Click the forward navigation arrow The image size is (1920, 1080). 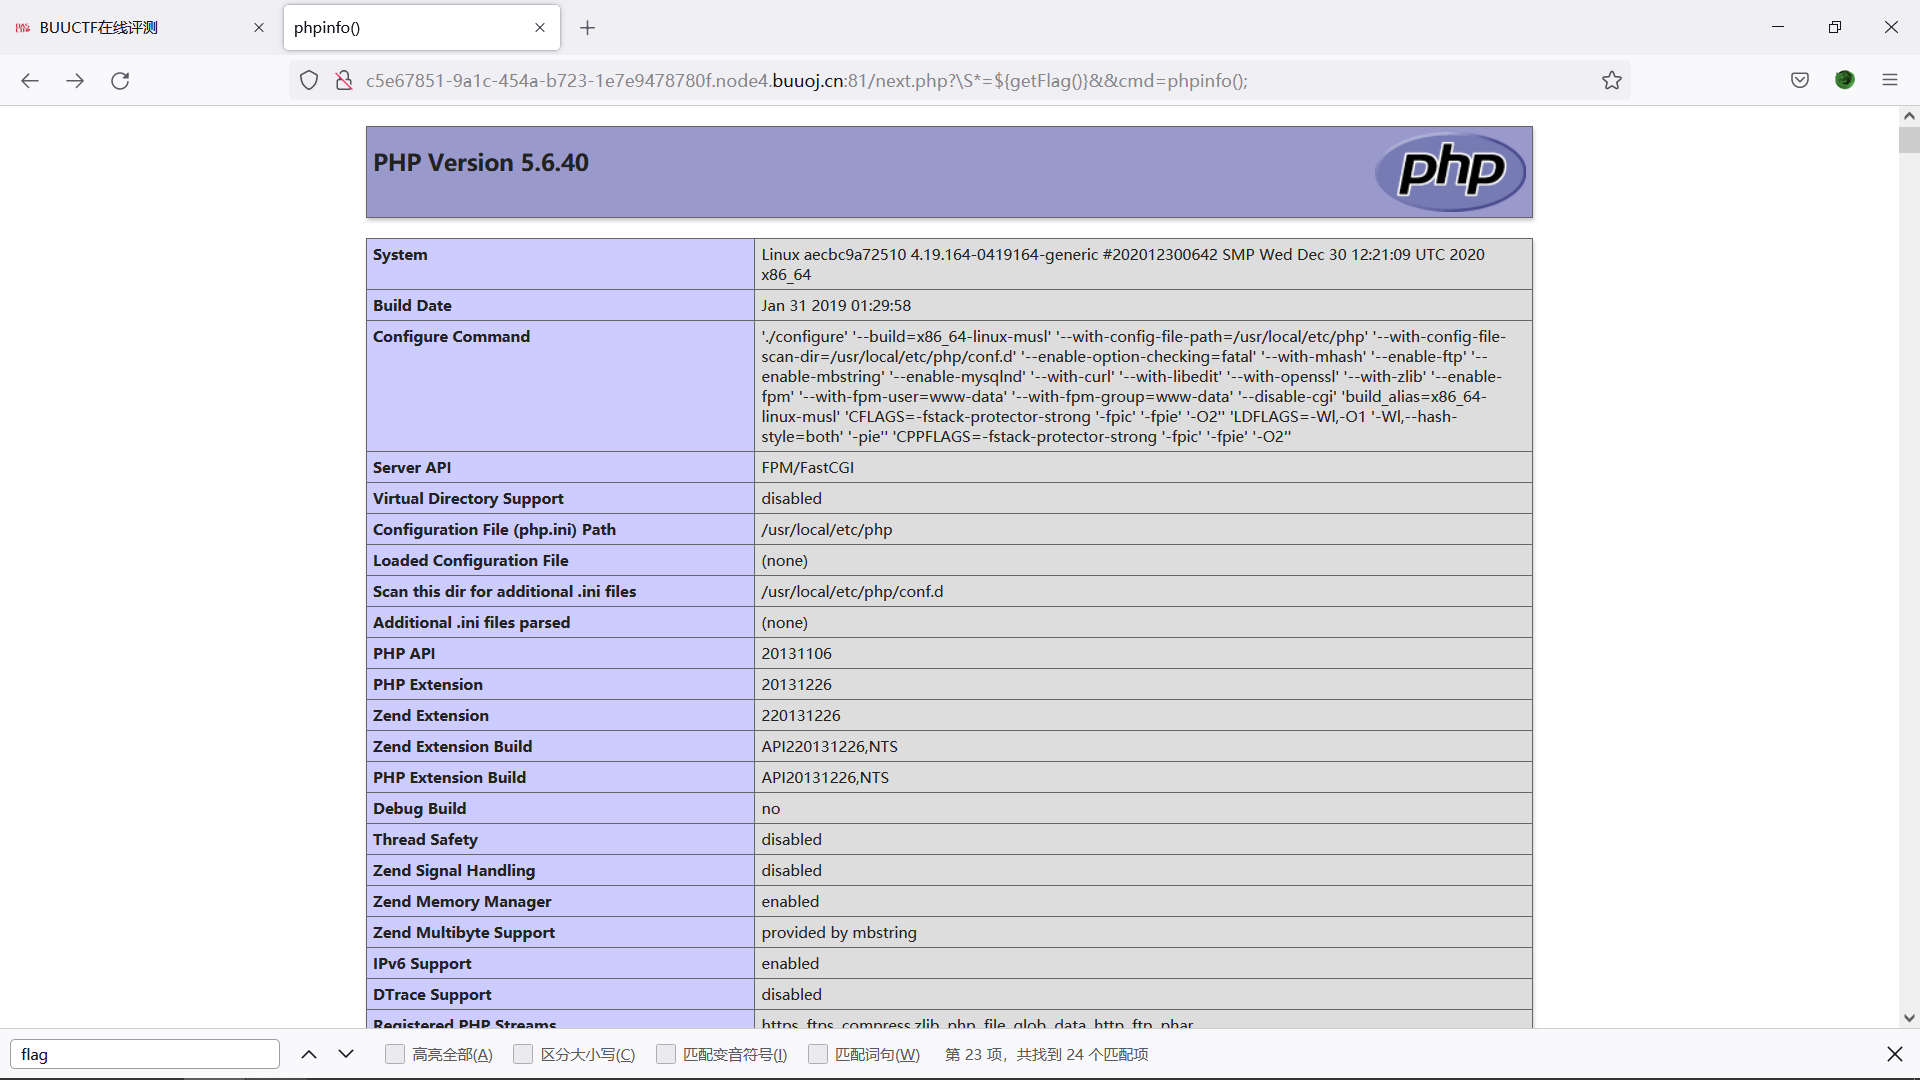[x=75, y=81]
